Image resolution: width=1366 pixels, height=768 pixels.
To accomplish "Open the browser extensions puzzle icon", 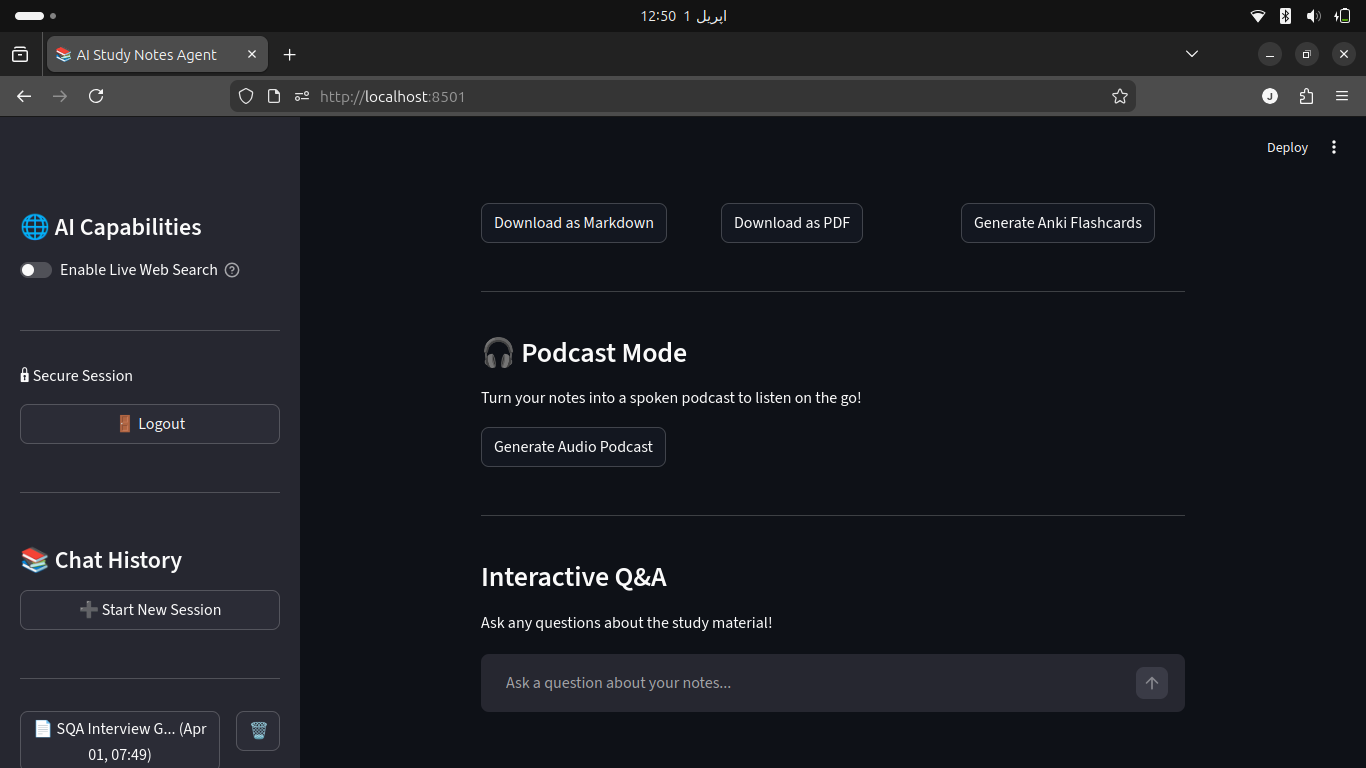I will [x=1306, y=96].
